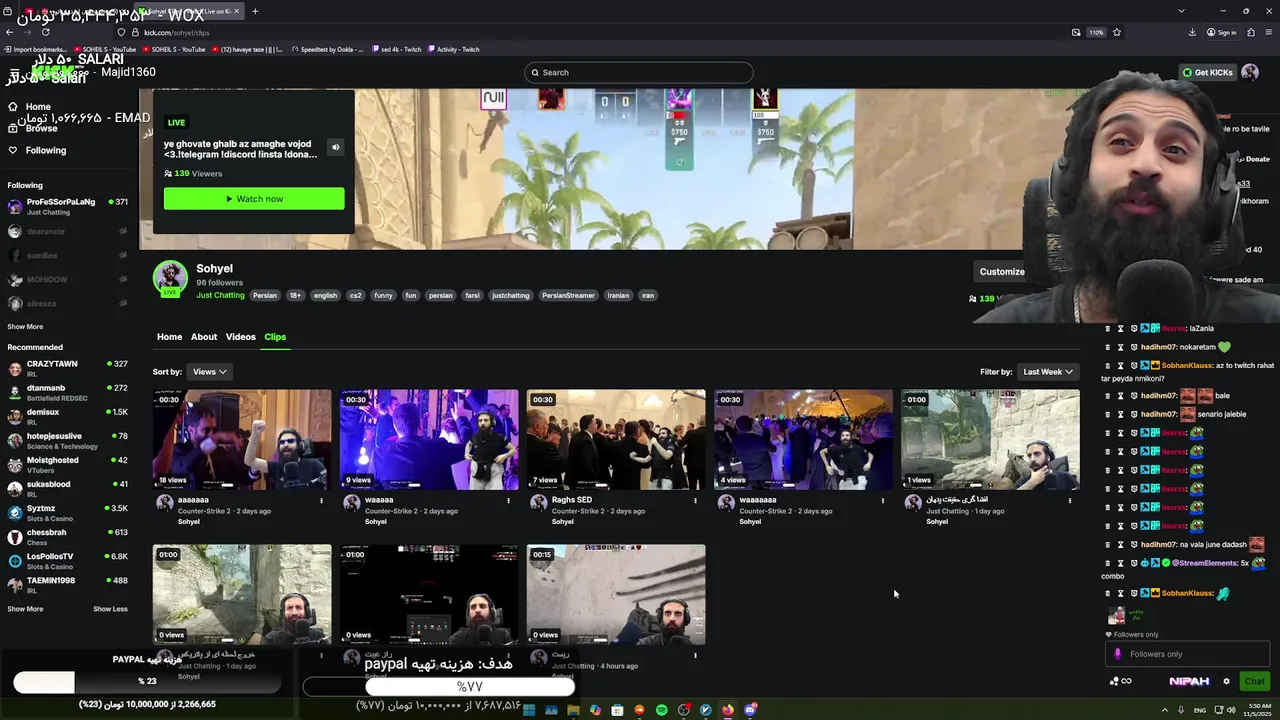Open File Explorer from the taskbar

point(573,710)
